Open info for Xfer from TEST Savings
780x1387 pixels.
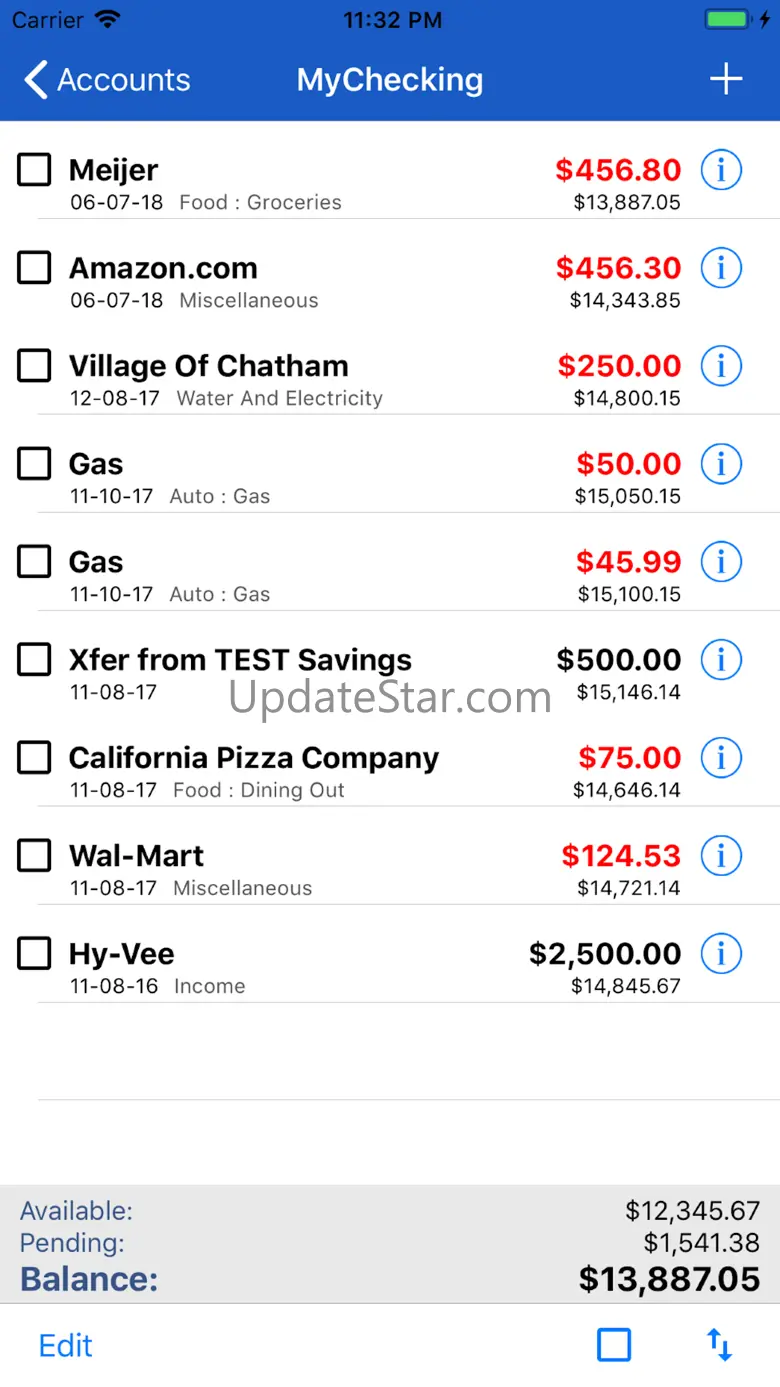[x=721, y=660]
